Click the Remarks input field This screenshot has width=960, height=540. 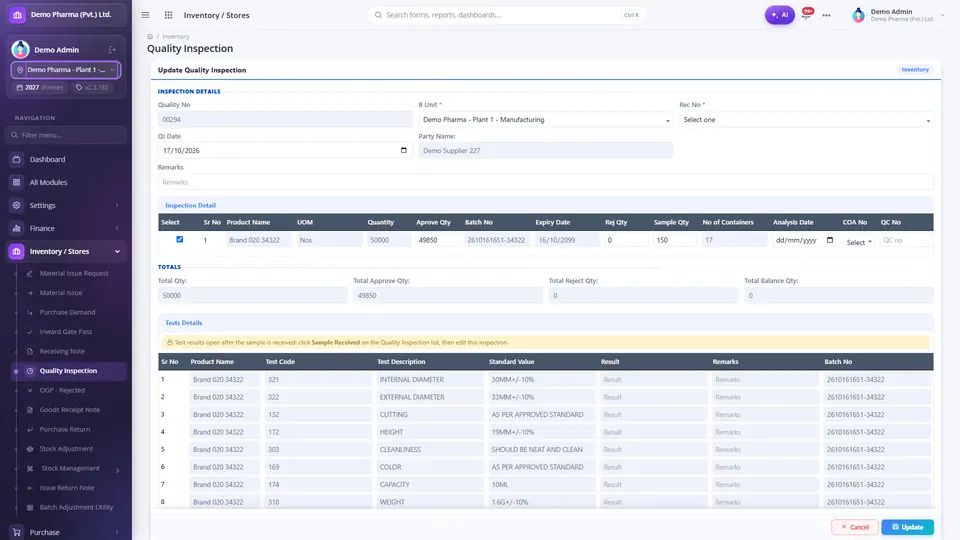click(x=546, y=182)
